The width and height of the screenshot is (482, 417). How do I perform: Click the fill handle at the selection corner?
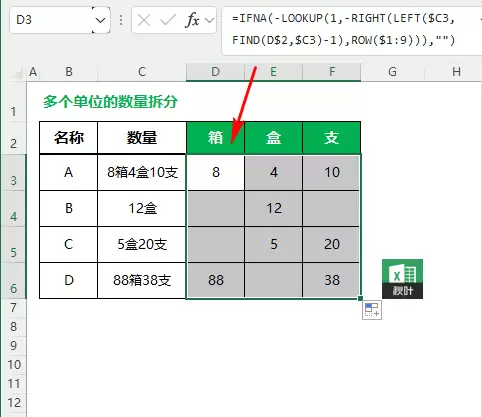click(x=360, y=298)
